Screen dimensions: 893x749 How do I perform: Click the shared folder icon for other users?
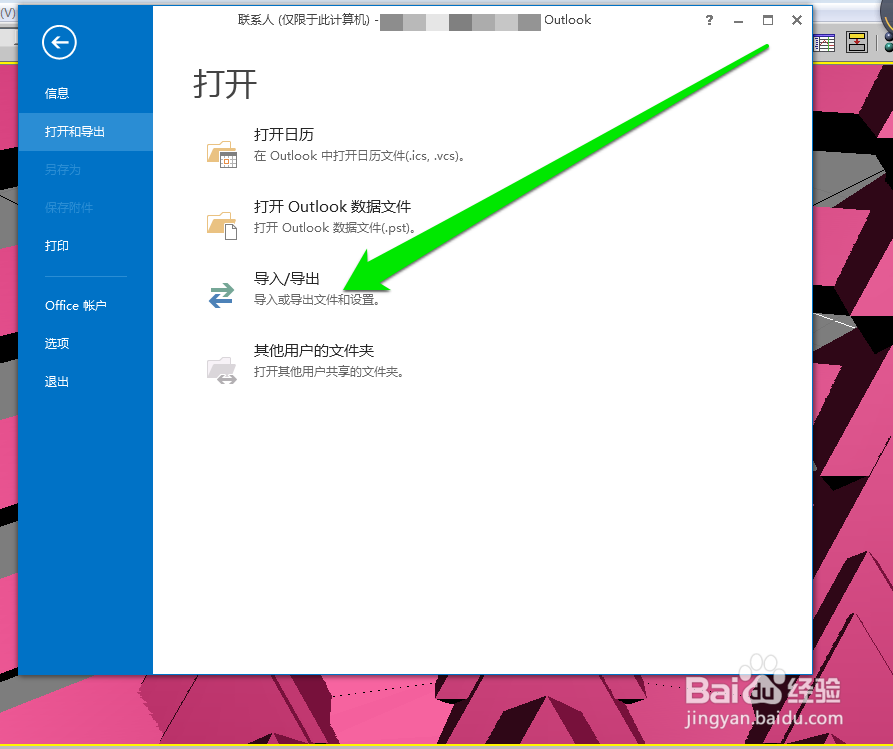coord(222,370)
